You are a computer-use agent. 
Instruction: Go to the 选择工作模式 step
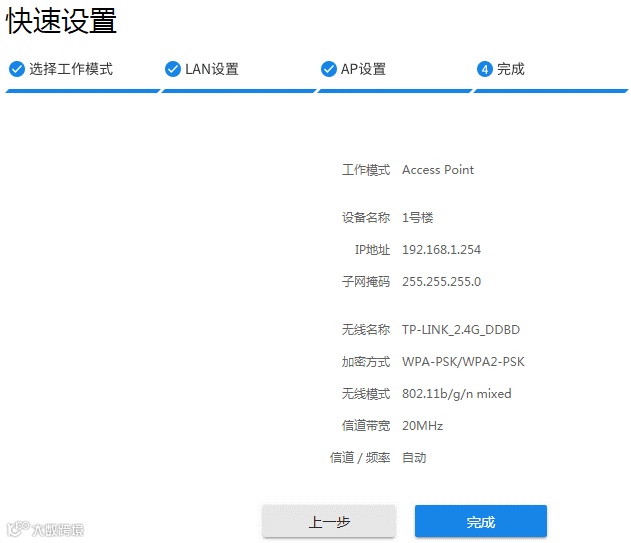(x=71, y=69)
